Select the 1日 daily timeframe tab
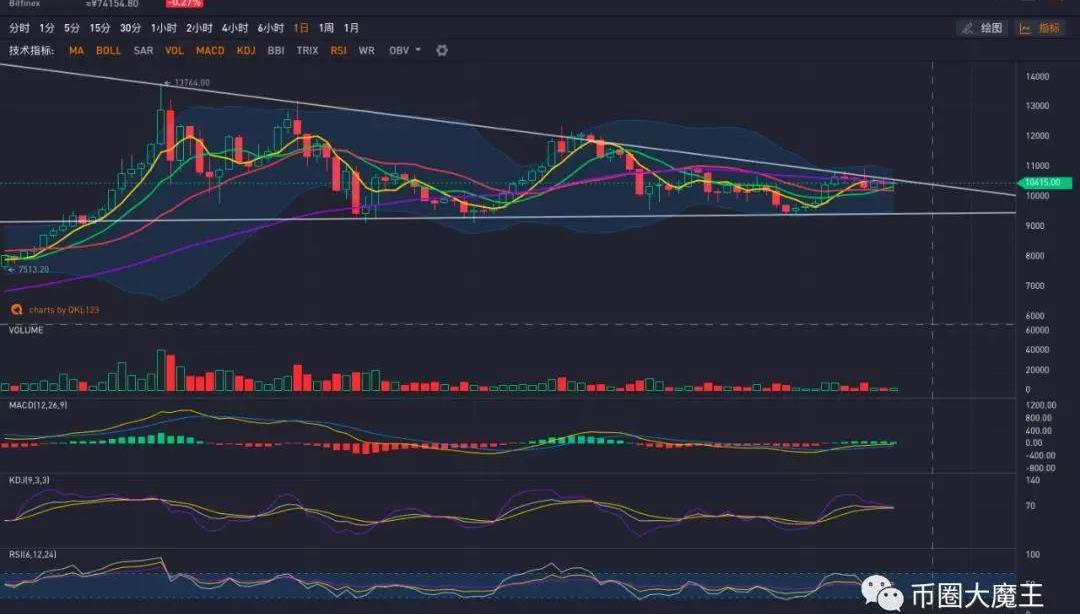The image size is (1080, 614). [x=301, y=28]
